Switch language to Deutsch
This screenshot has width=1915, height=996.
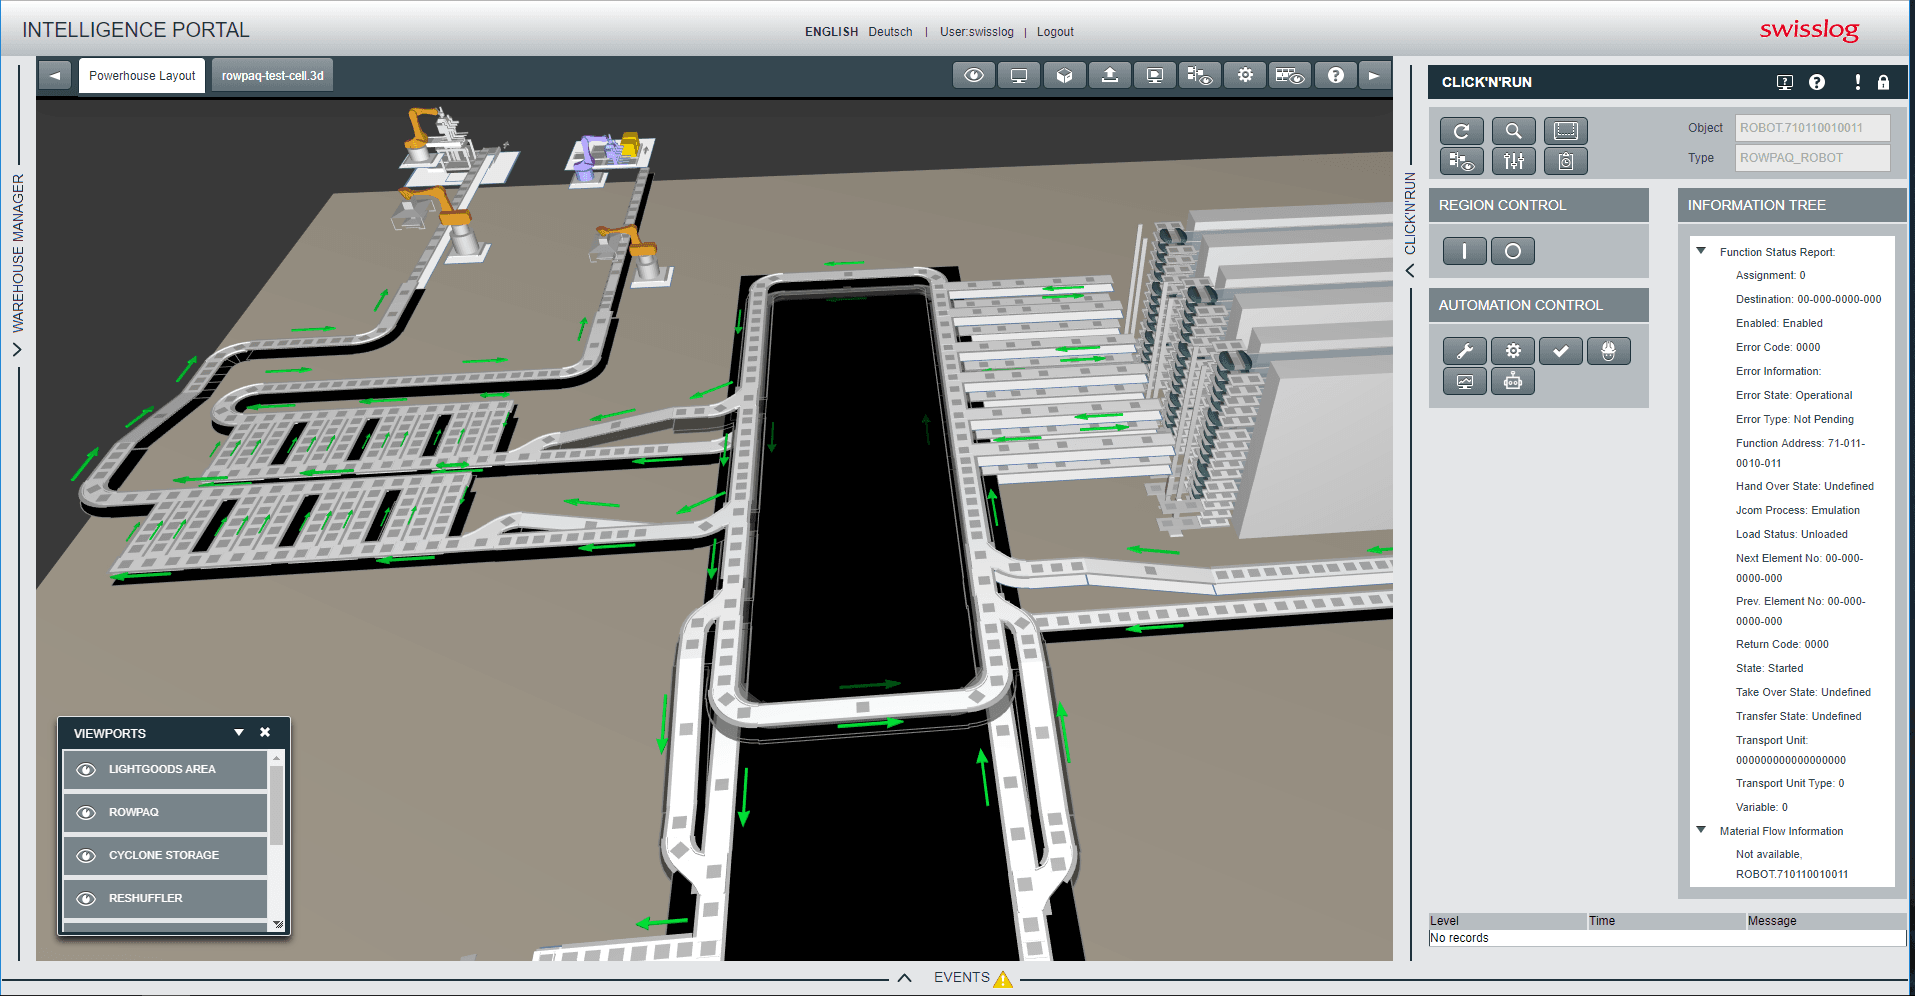(x=890, y=32)
